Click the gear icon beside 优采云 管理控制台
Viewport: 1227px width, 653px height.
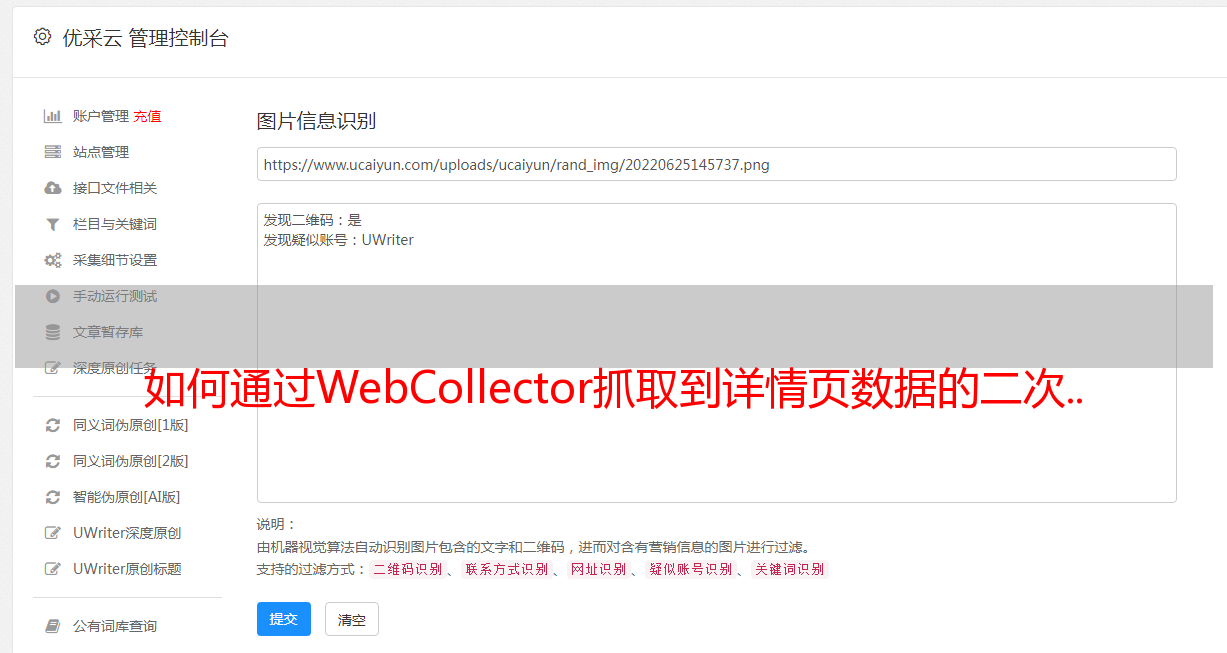[42, 37]
